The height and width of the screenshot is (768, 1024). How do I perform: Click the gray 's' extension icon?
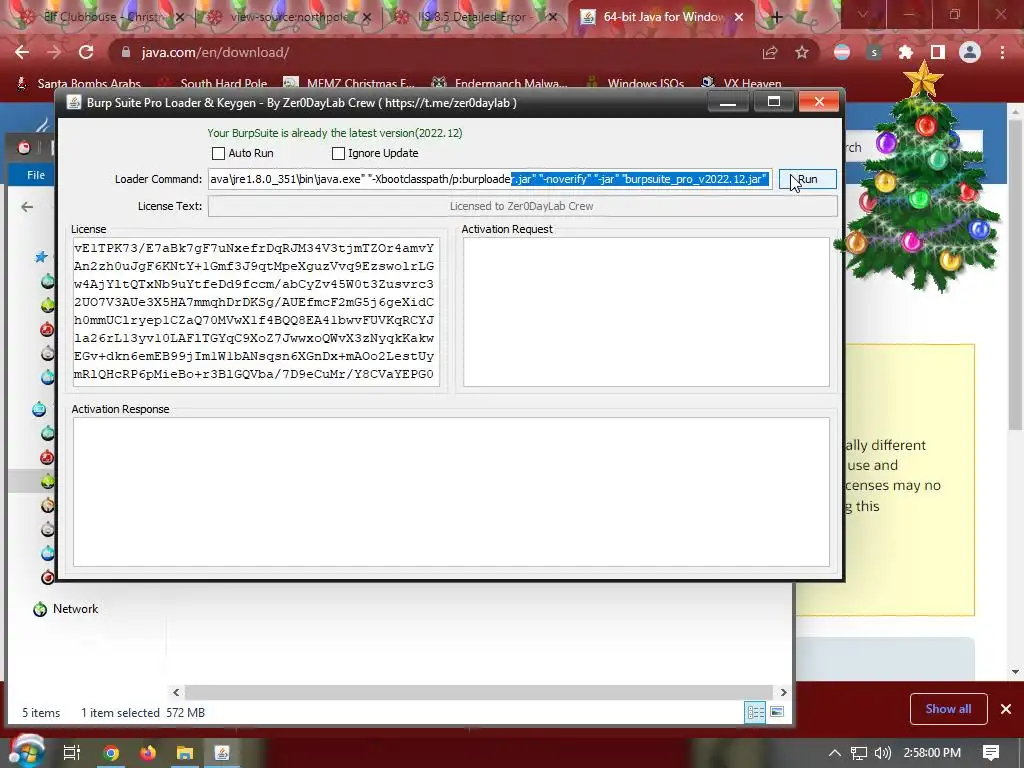pyautogui.click(x=874, y=52)
